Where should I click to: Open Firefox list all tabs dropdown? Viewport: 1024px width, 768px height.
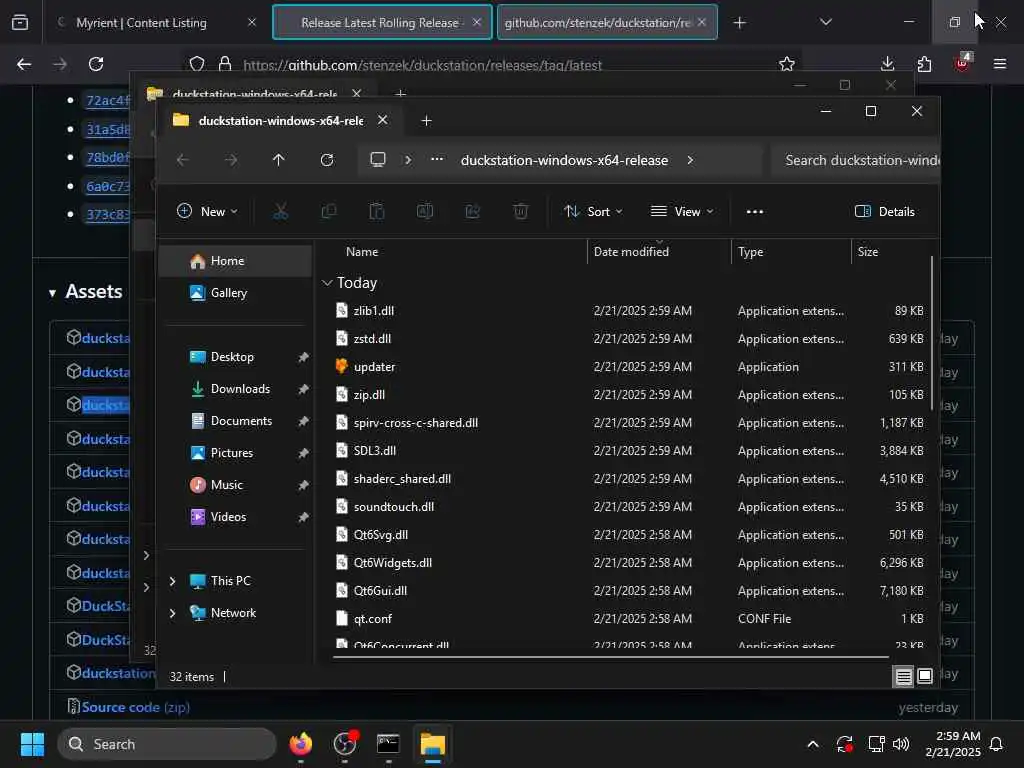[825, 22]
